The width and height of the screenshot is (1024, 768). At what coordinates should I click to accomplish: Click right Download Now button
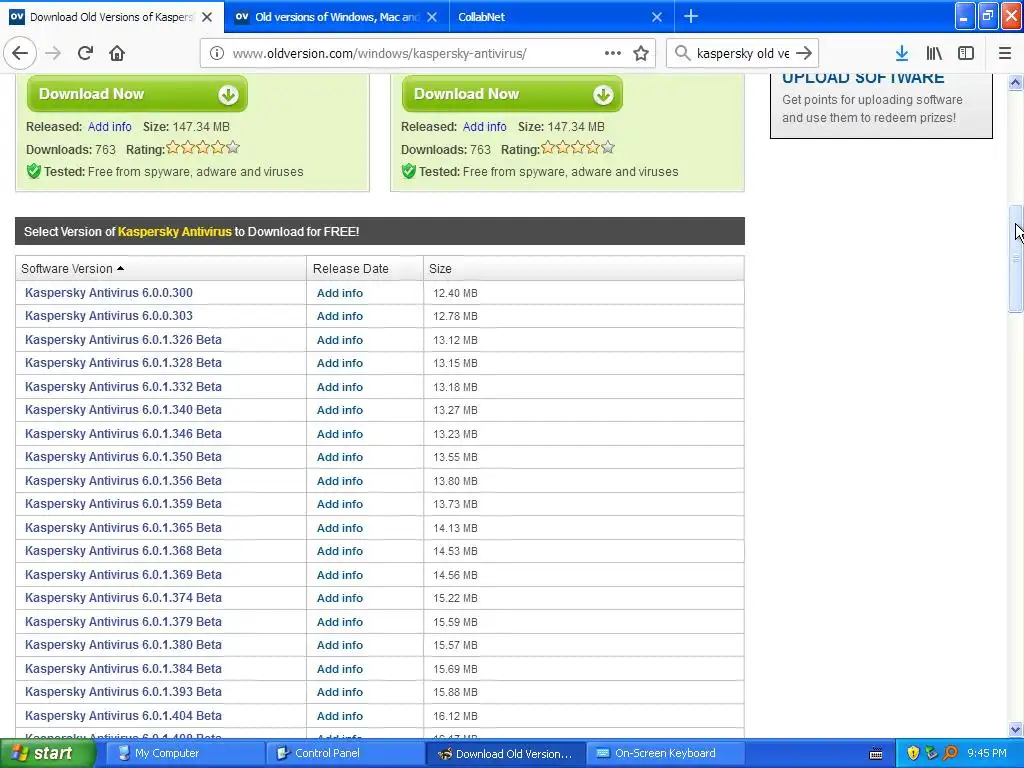click(512, 94)
